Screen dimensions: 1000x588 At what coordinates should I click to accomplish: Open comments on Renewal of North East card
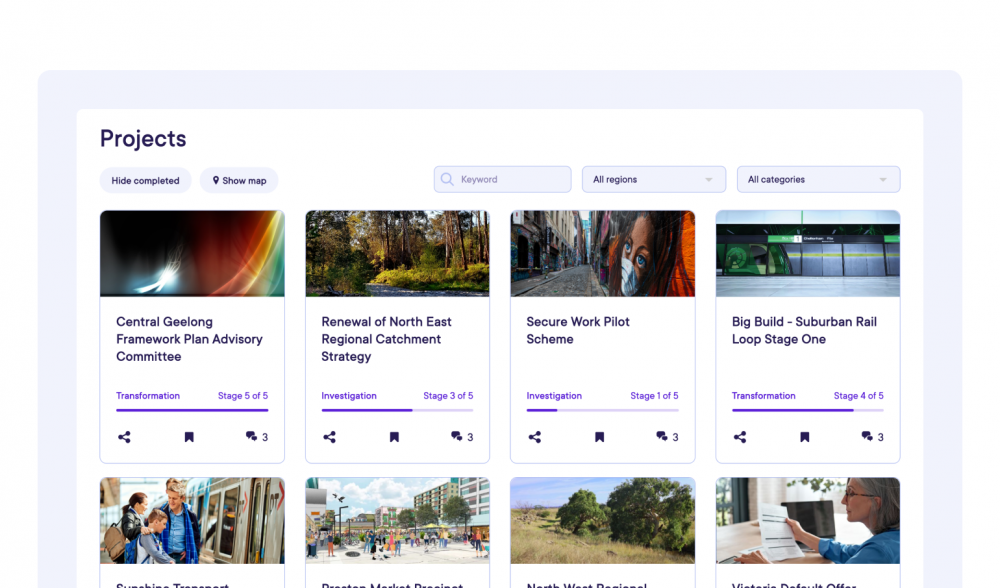461,437
